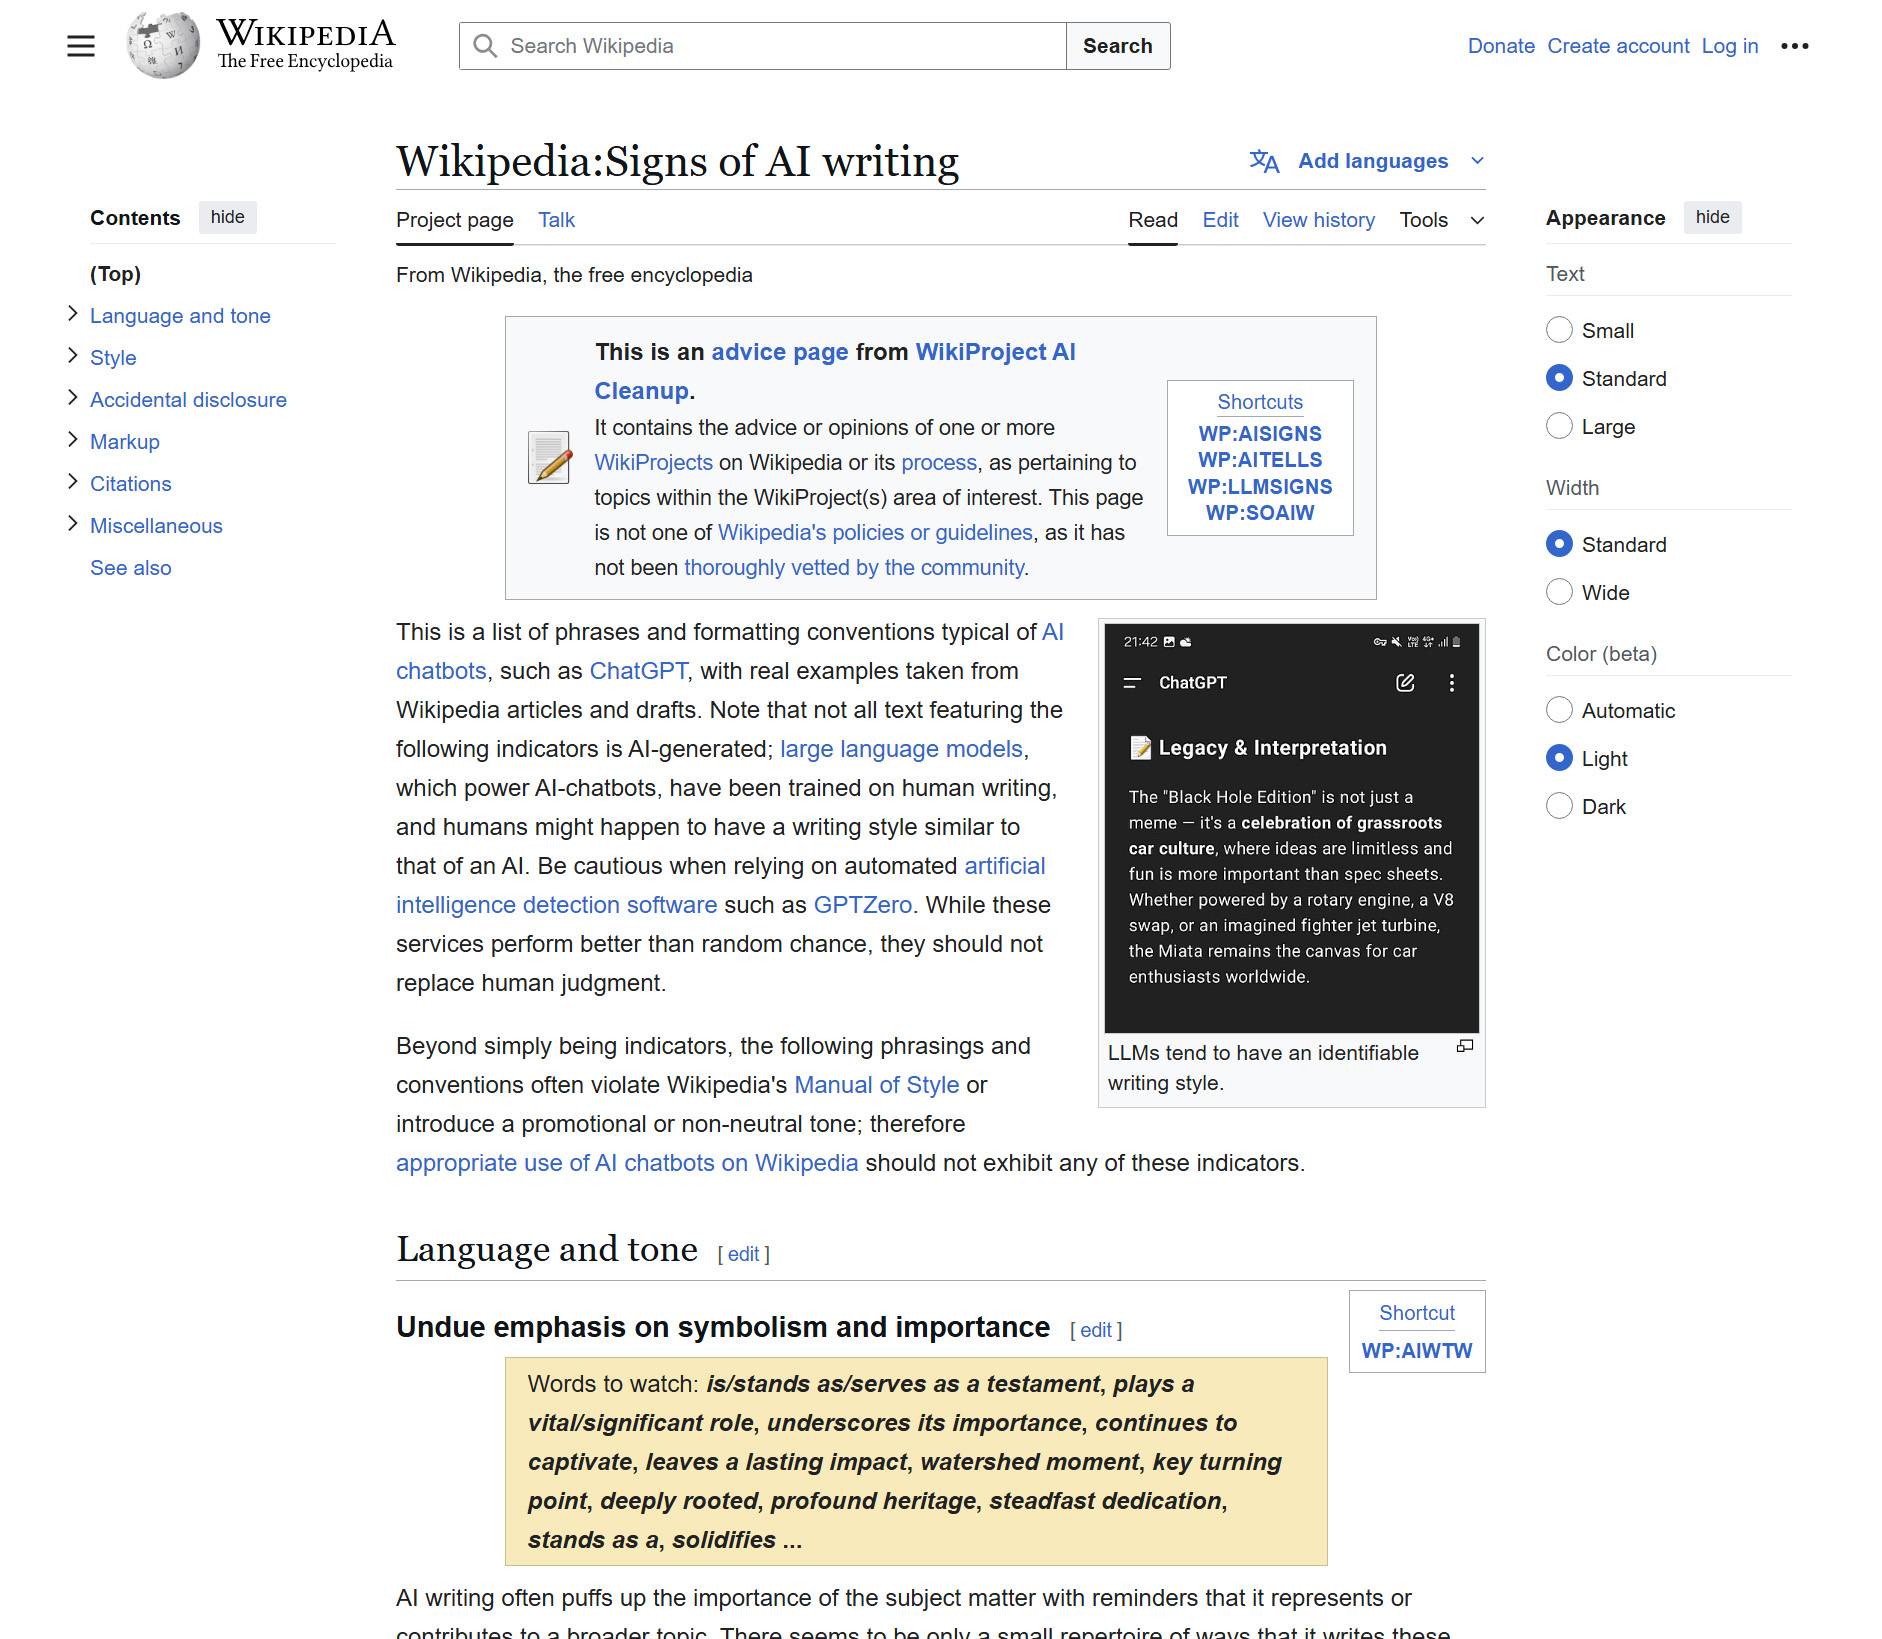Open the process link
Image resolution: width=1882 pixels, height=1639 pixels.
pyautogui.click(x=939, y=463)
